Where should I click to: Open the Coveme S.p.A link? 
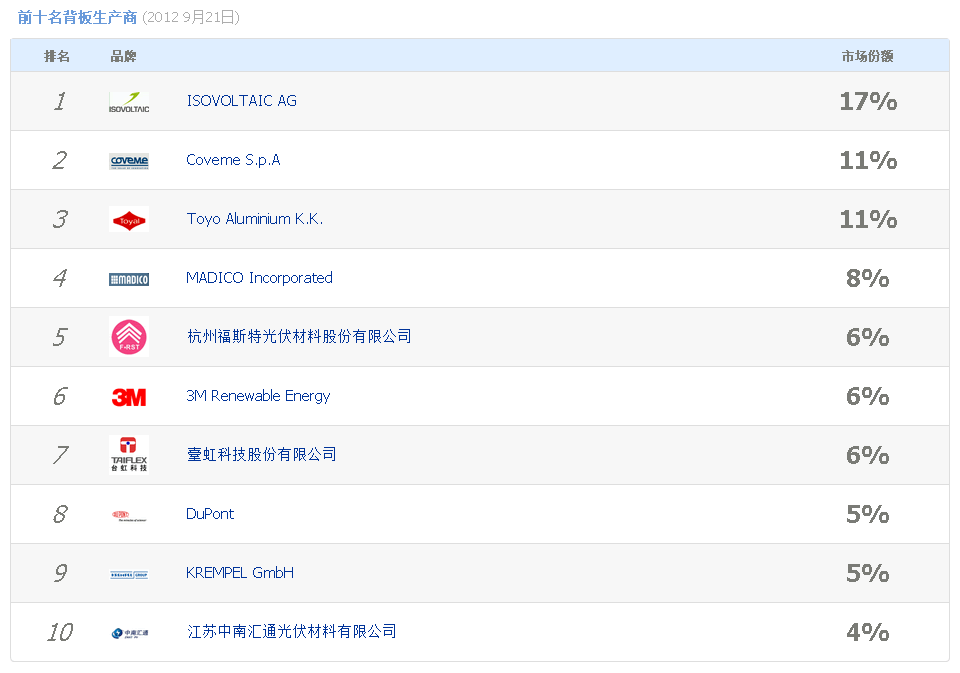pos(233,160)
